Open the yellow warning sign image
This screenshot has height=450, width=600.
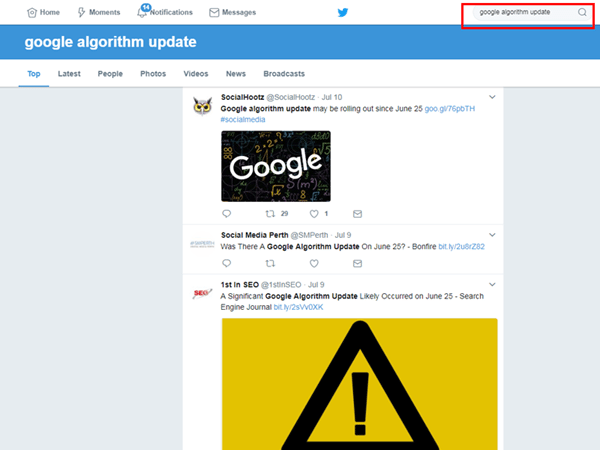tap(360, 384)
